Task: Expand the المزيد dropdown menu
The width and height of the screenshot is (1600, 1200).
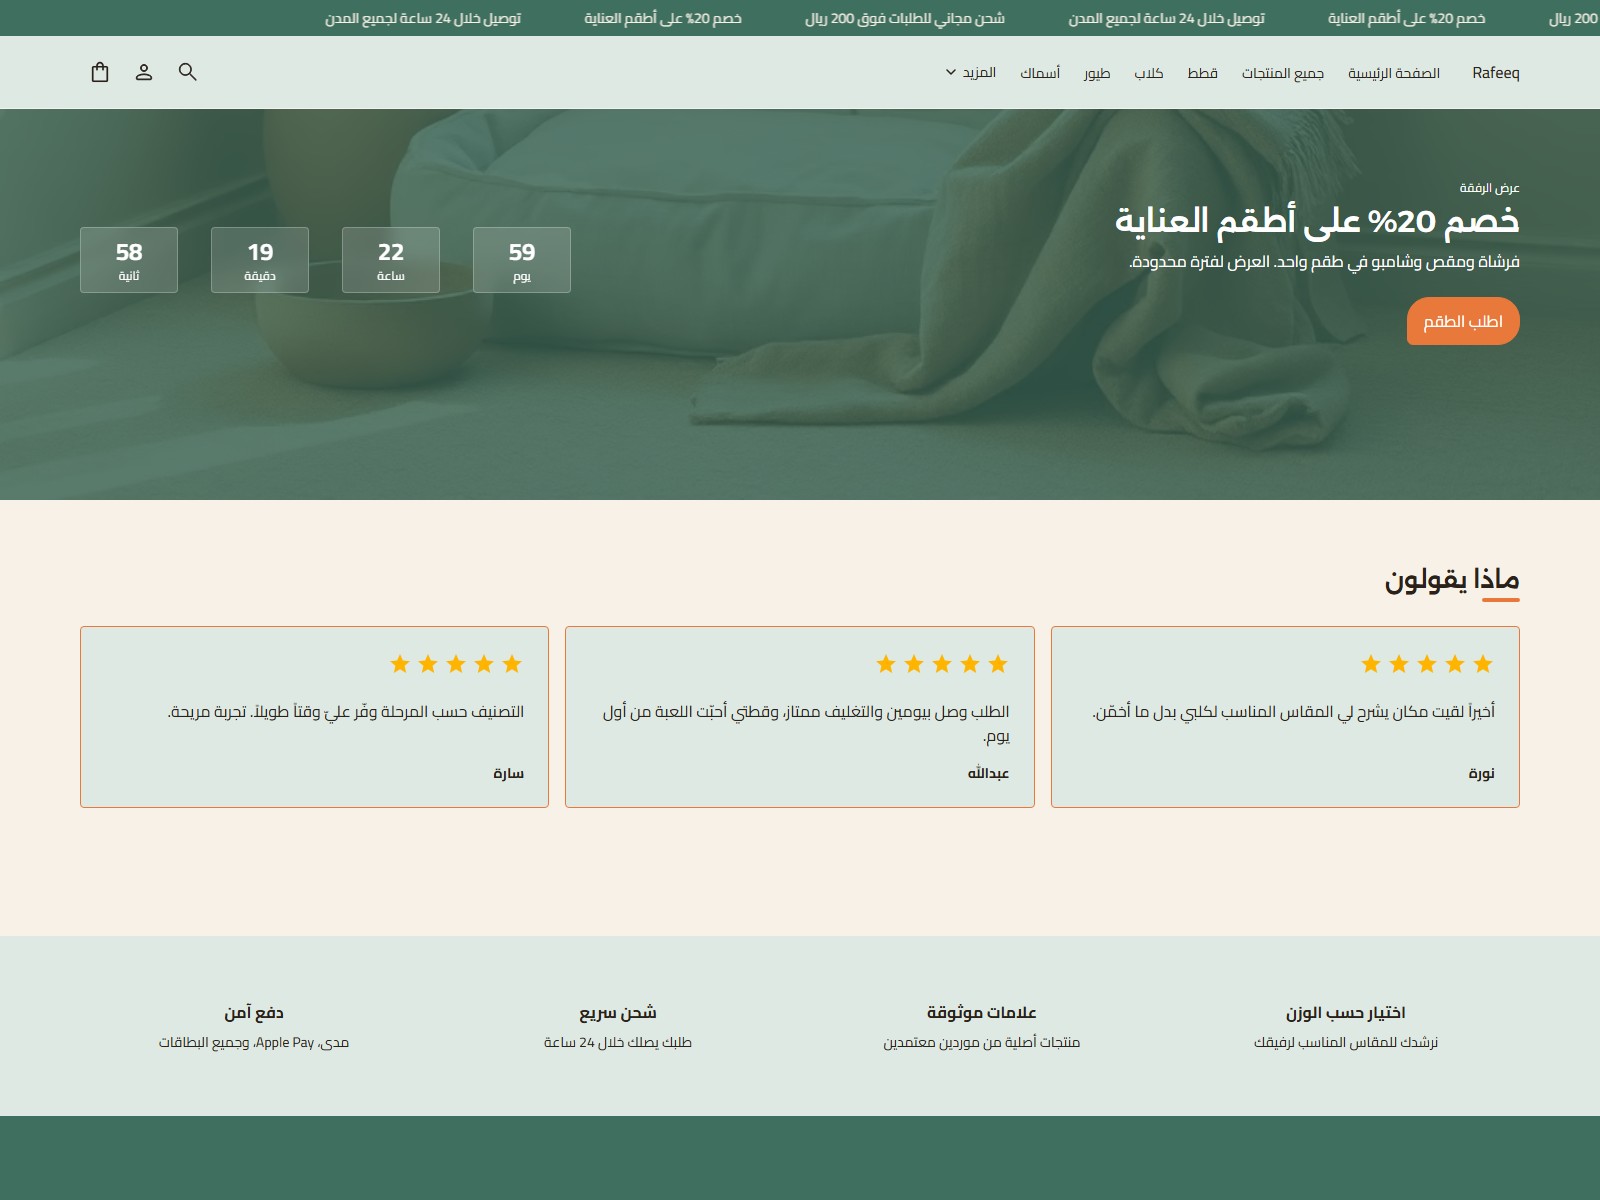Action: point(971,73)
